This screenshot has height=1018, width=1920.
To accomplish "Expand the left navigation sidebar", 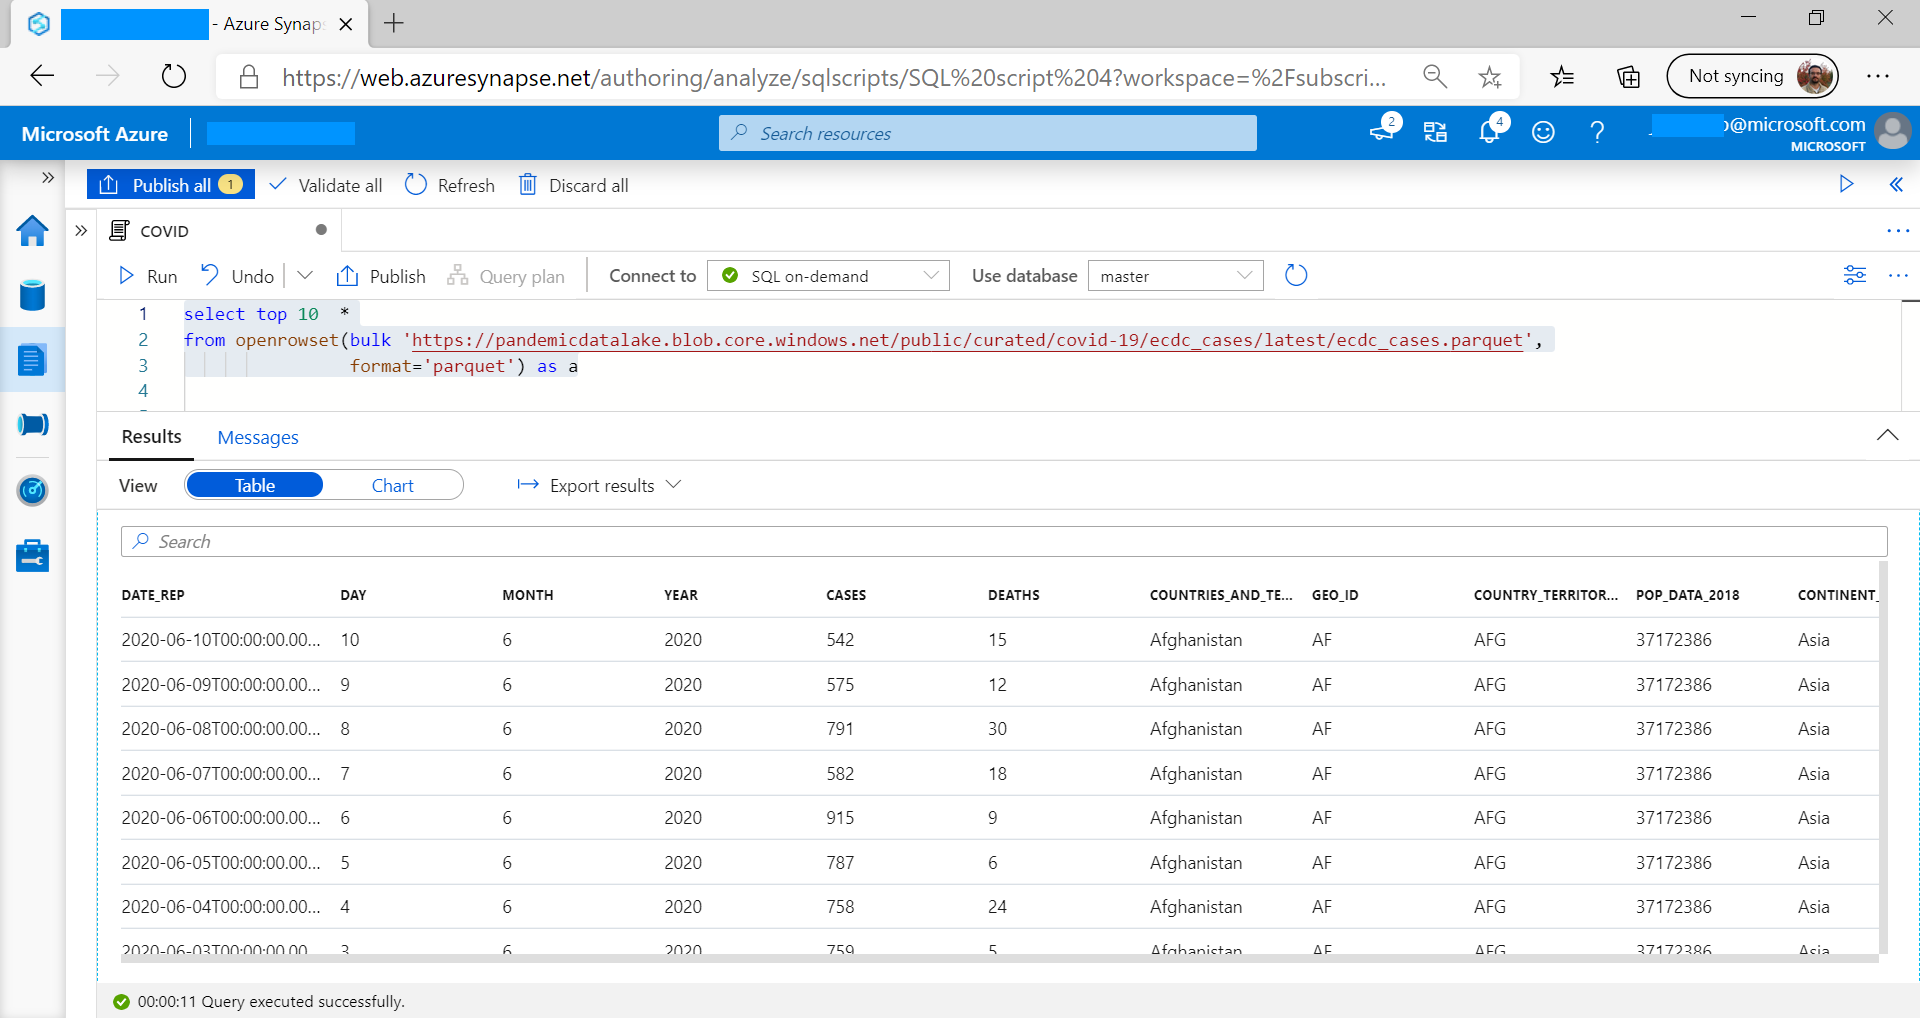I will tap(47, 178).
